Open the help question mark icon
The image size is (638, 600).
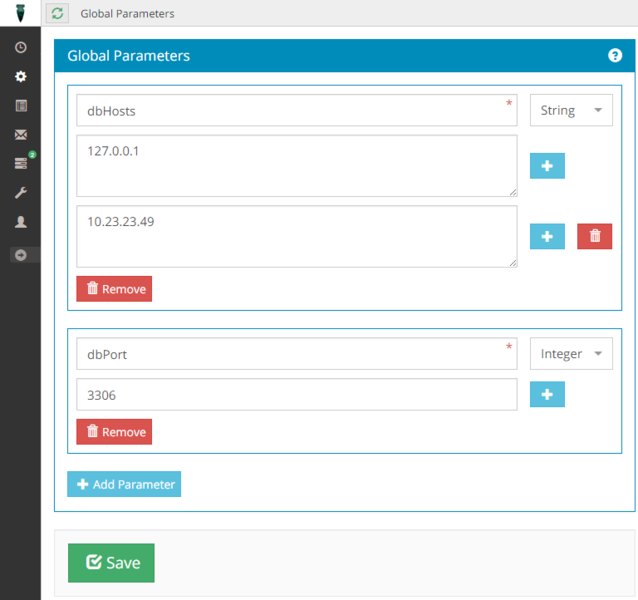[615, 55]
